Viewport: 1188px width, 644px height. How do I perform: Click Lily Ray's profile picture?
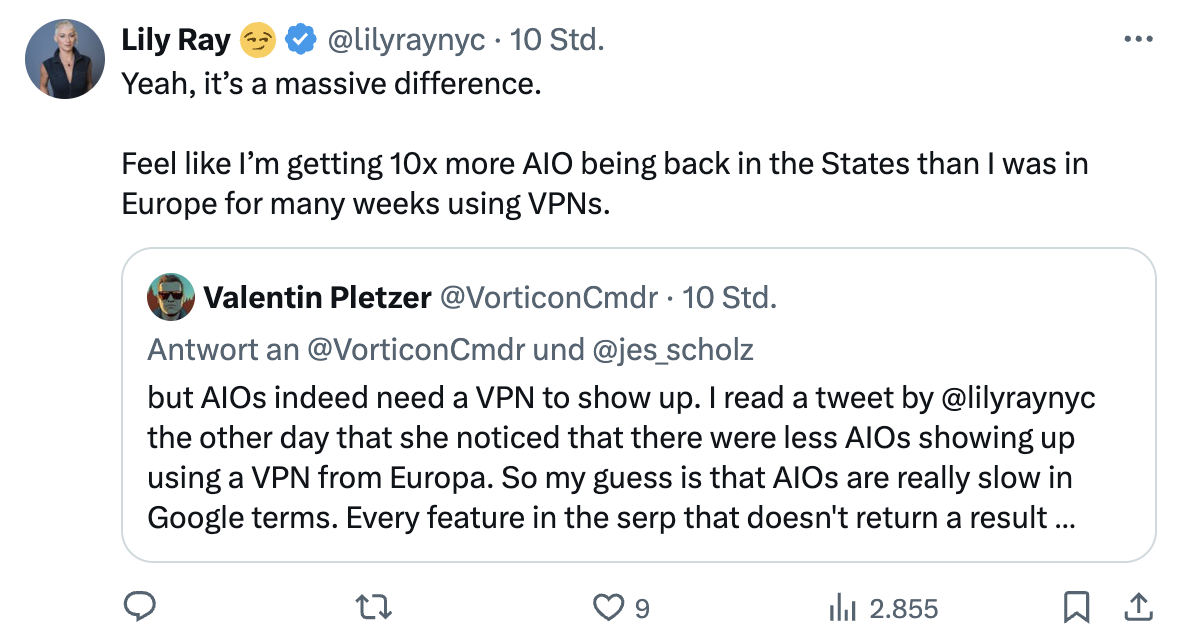pos(64,58)
